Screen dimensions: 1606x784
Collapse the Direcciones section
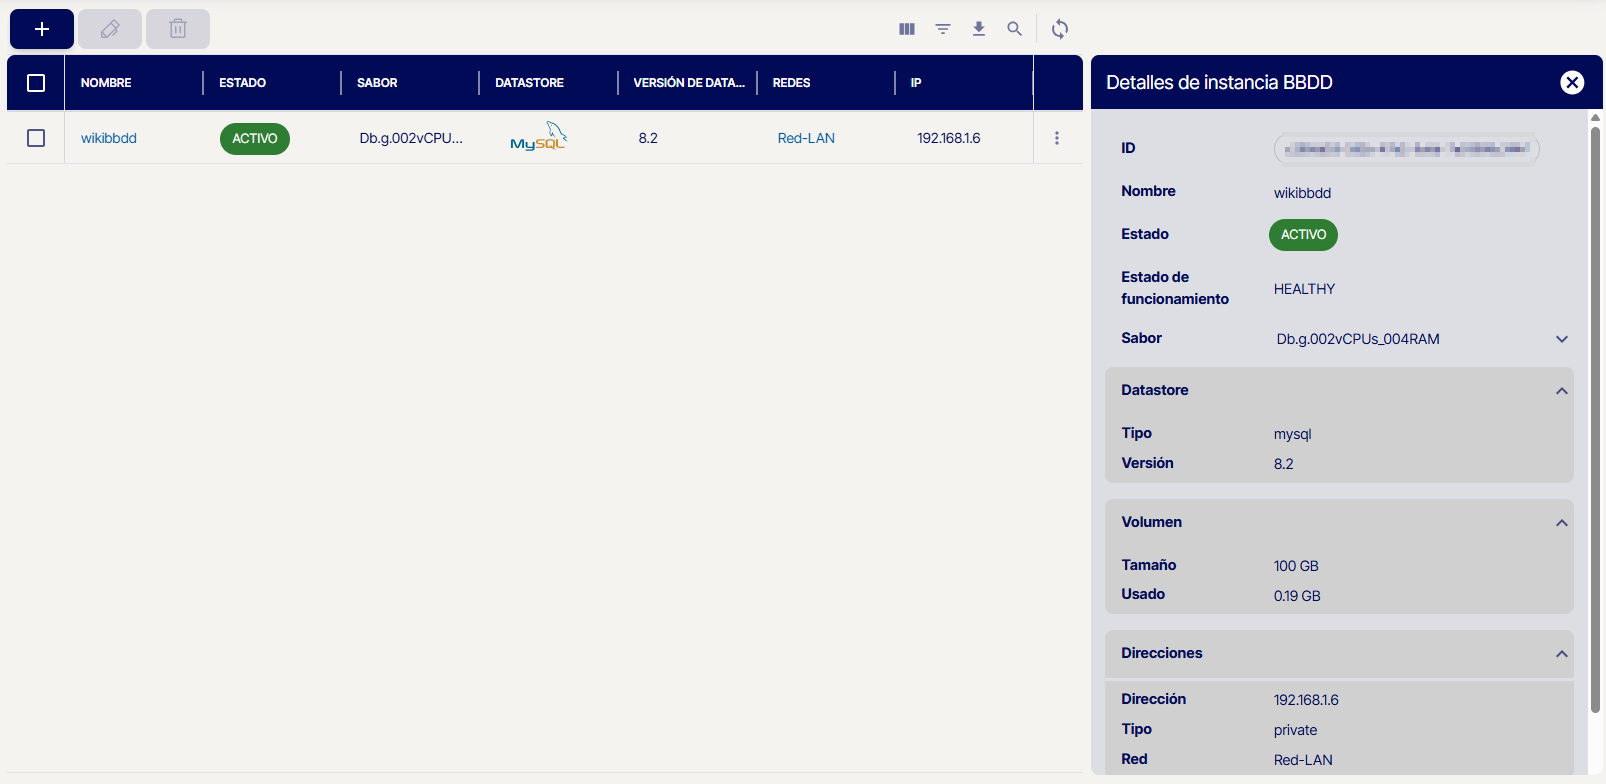coord(1561,654)
